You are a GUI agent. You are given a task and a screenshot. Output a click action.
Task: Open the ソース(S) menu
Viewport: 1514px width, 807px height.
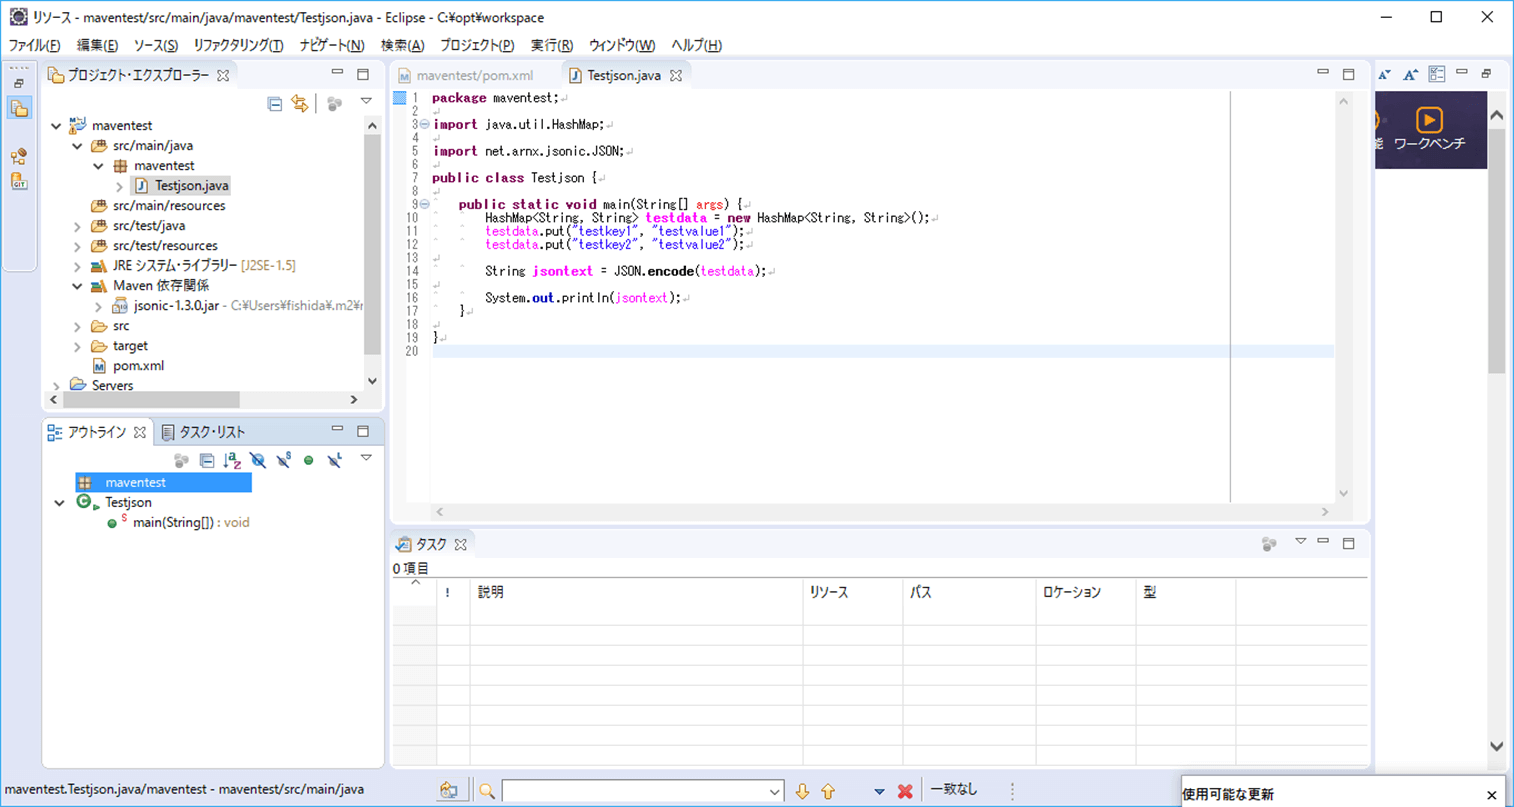point(155,45)
